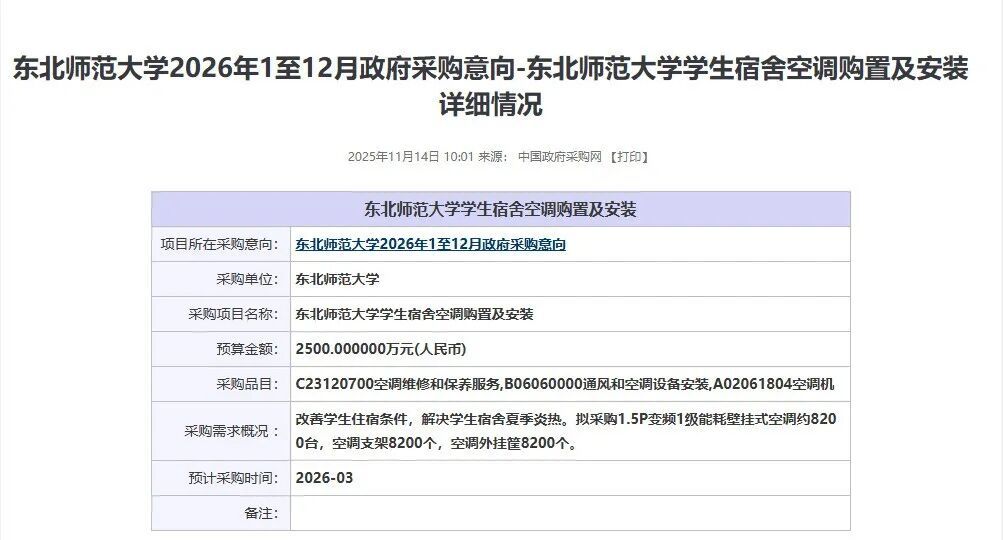This screenshot has height=540, width=1003.
Task: Click the 来源：中国政府采购网 source text
Action: 541,157
